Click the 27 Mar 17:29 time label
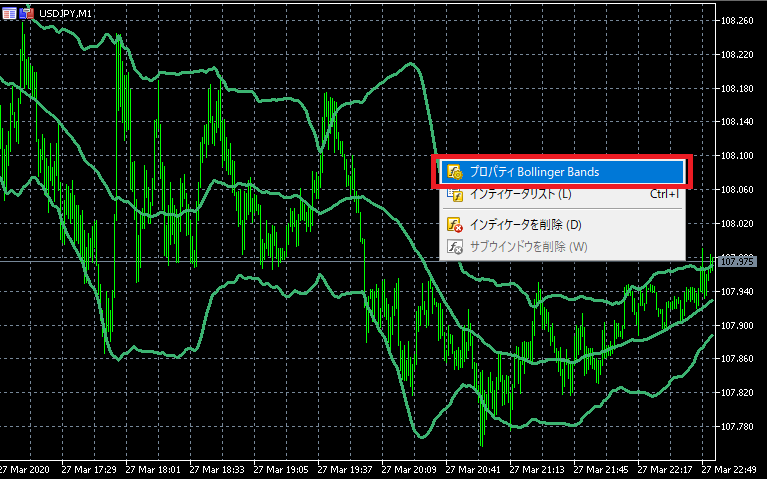This screenshot has width=767, height=479. point(89,470)
